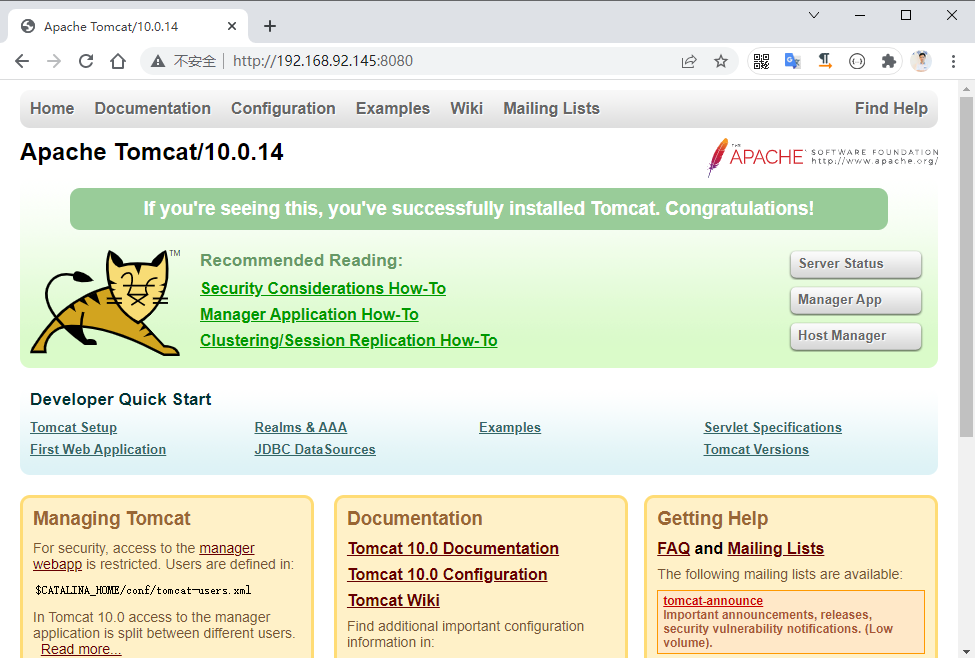
Task: Click the vertical scrollbar thumb
Action: click(x=966, y=267)
